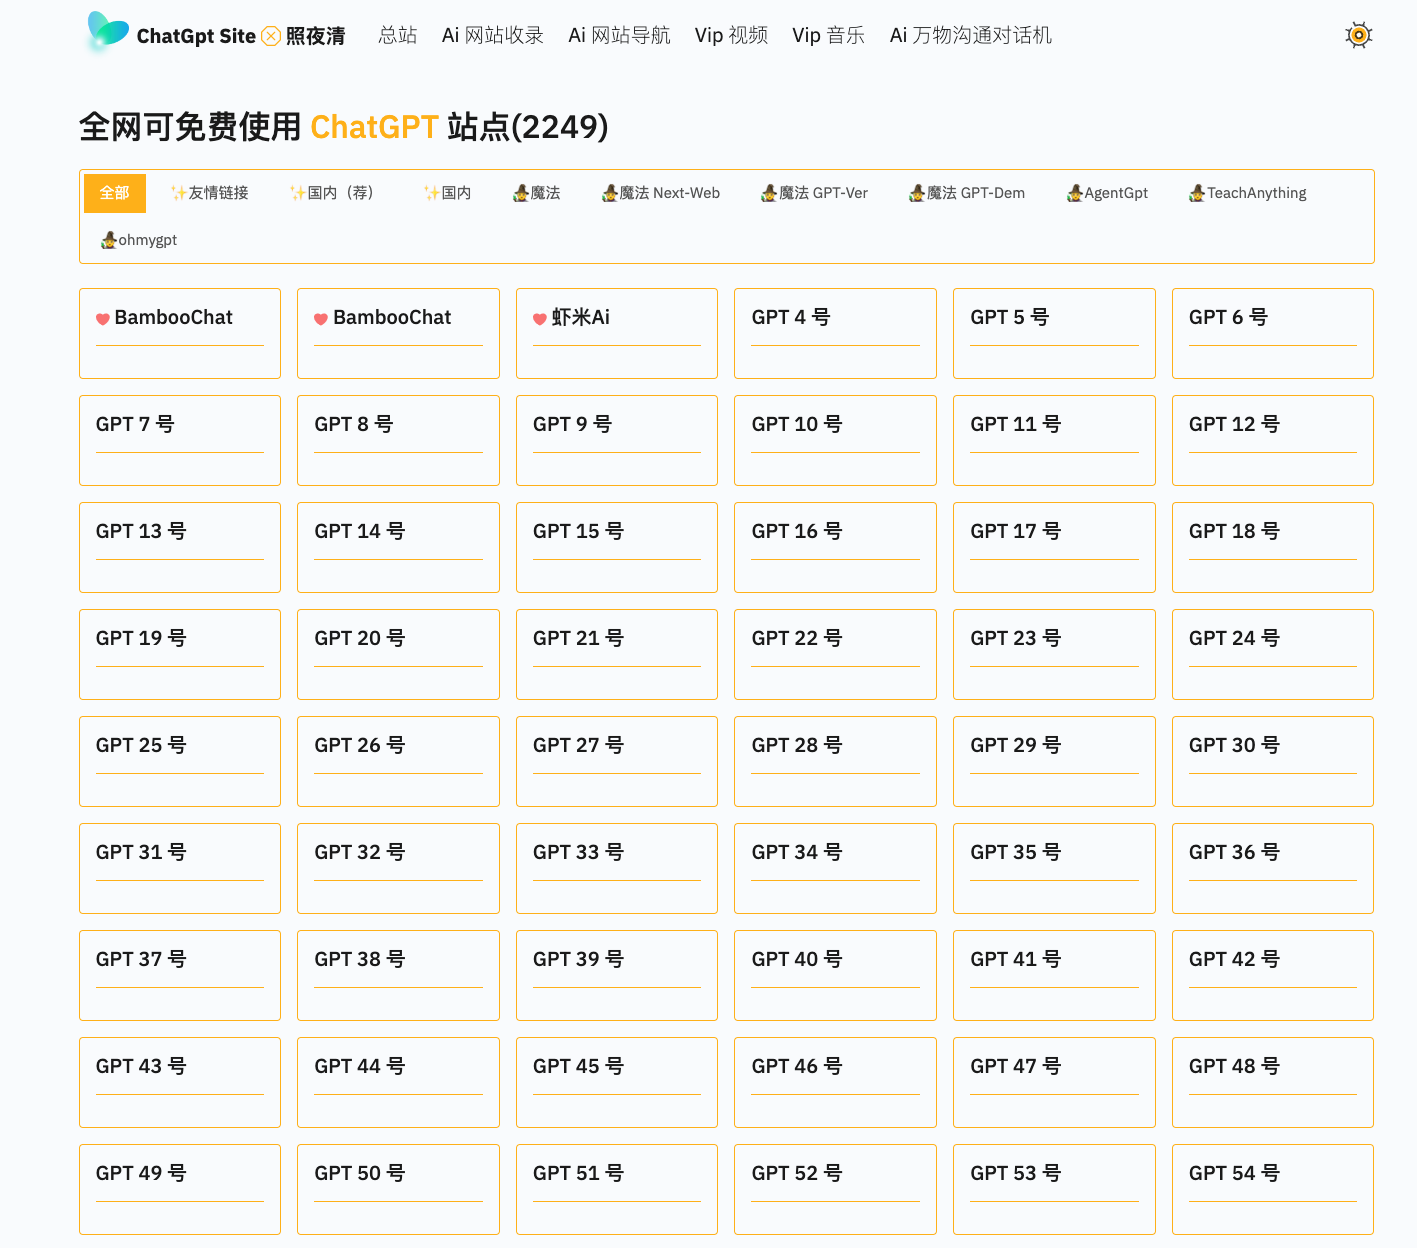The width and height of the screenshot is (1417, 1248).
Task: Open the GPT 29 号 card
Action: pyautogui.click(x=1054, y=761)
